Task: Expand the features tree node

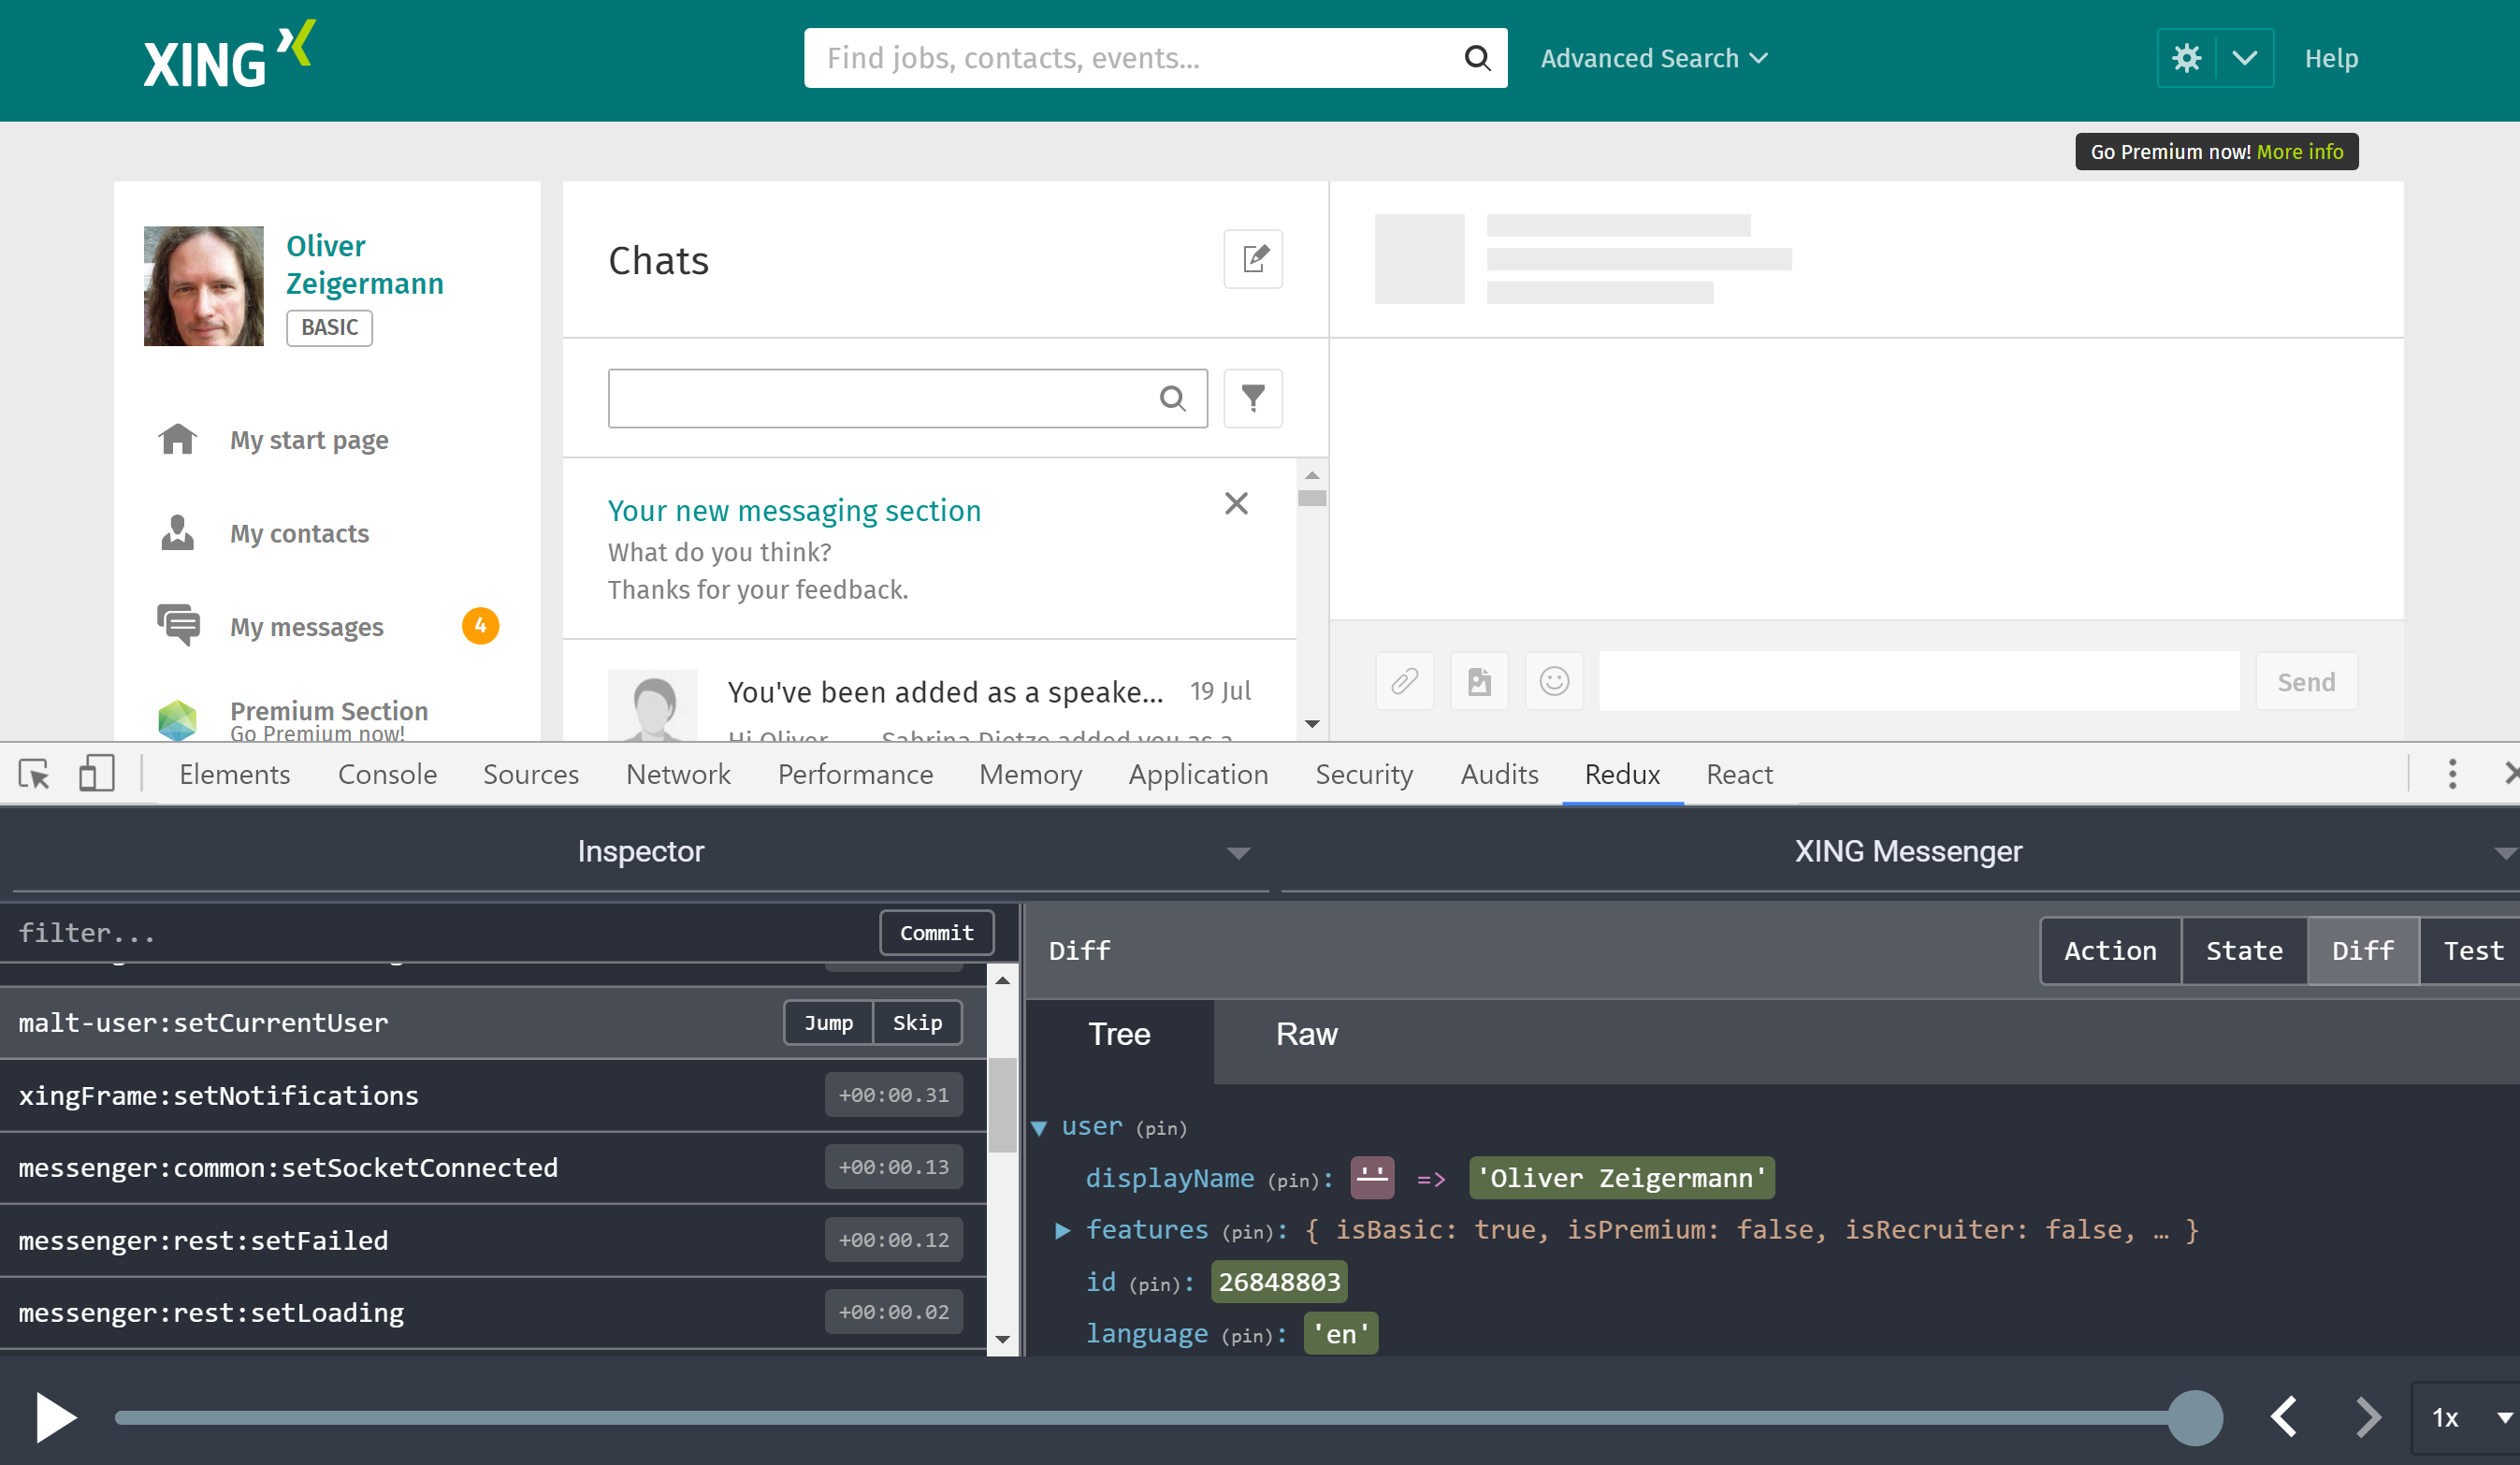Action: coord(1063,1230)
